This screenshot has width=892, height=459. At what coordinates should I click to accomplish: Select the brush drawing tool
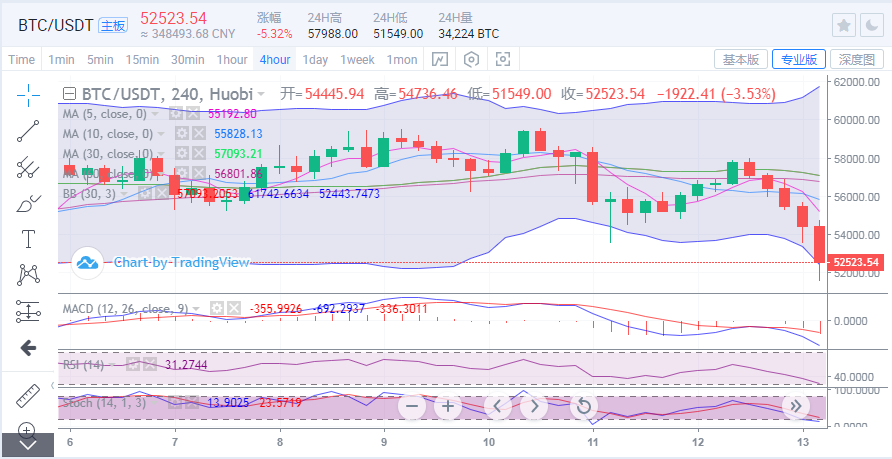coord(28,203)
